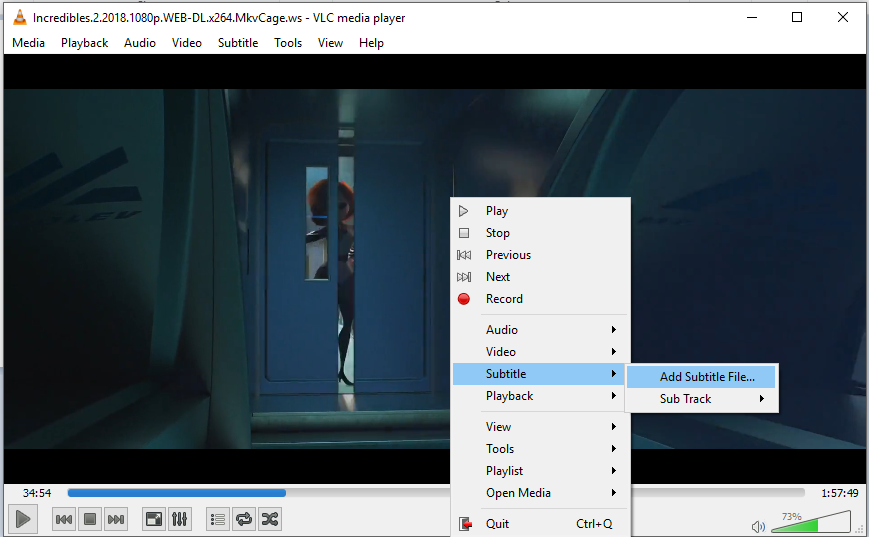
Task: Open the Audio menu in menu bar
Action: pyautogui.click(x=140, y=43)
